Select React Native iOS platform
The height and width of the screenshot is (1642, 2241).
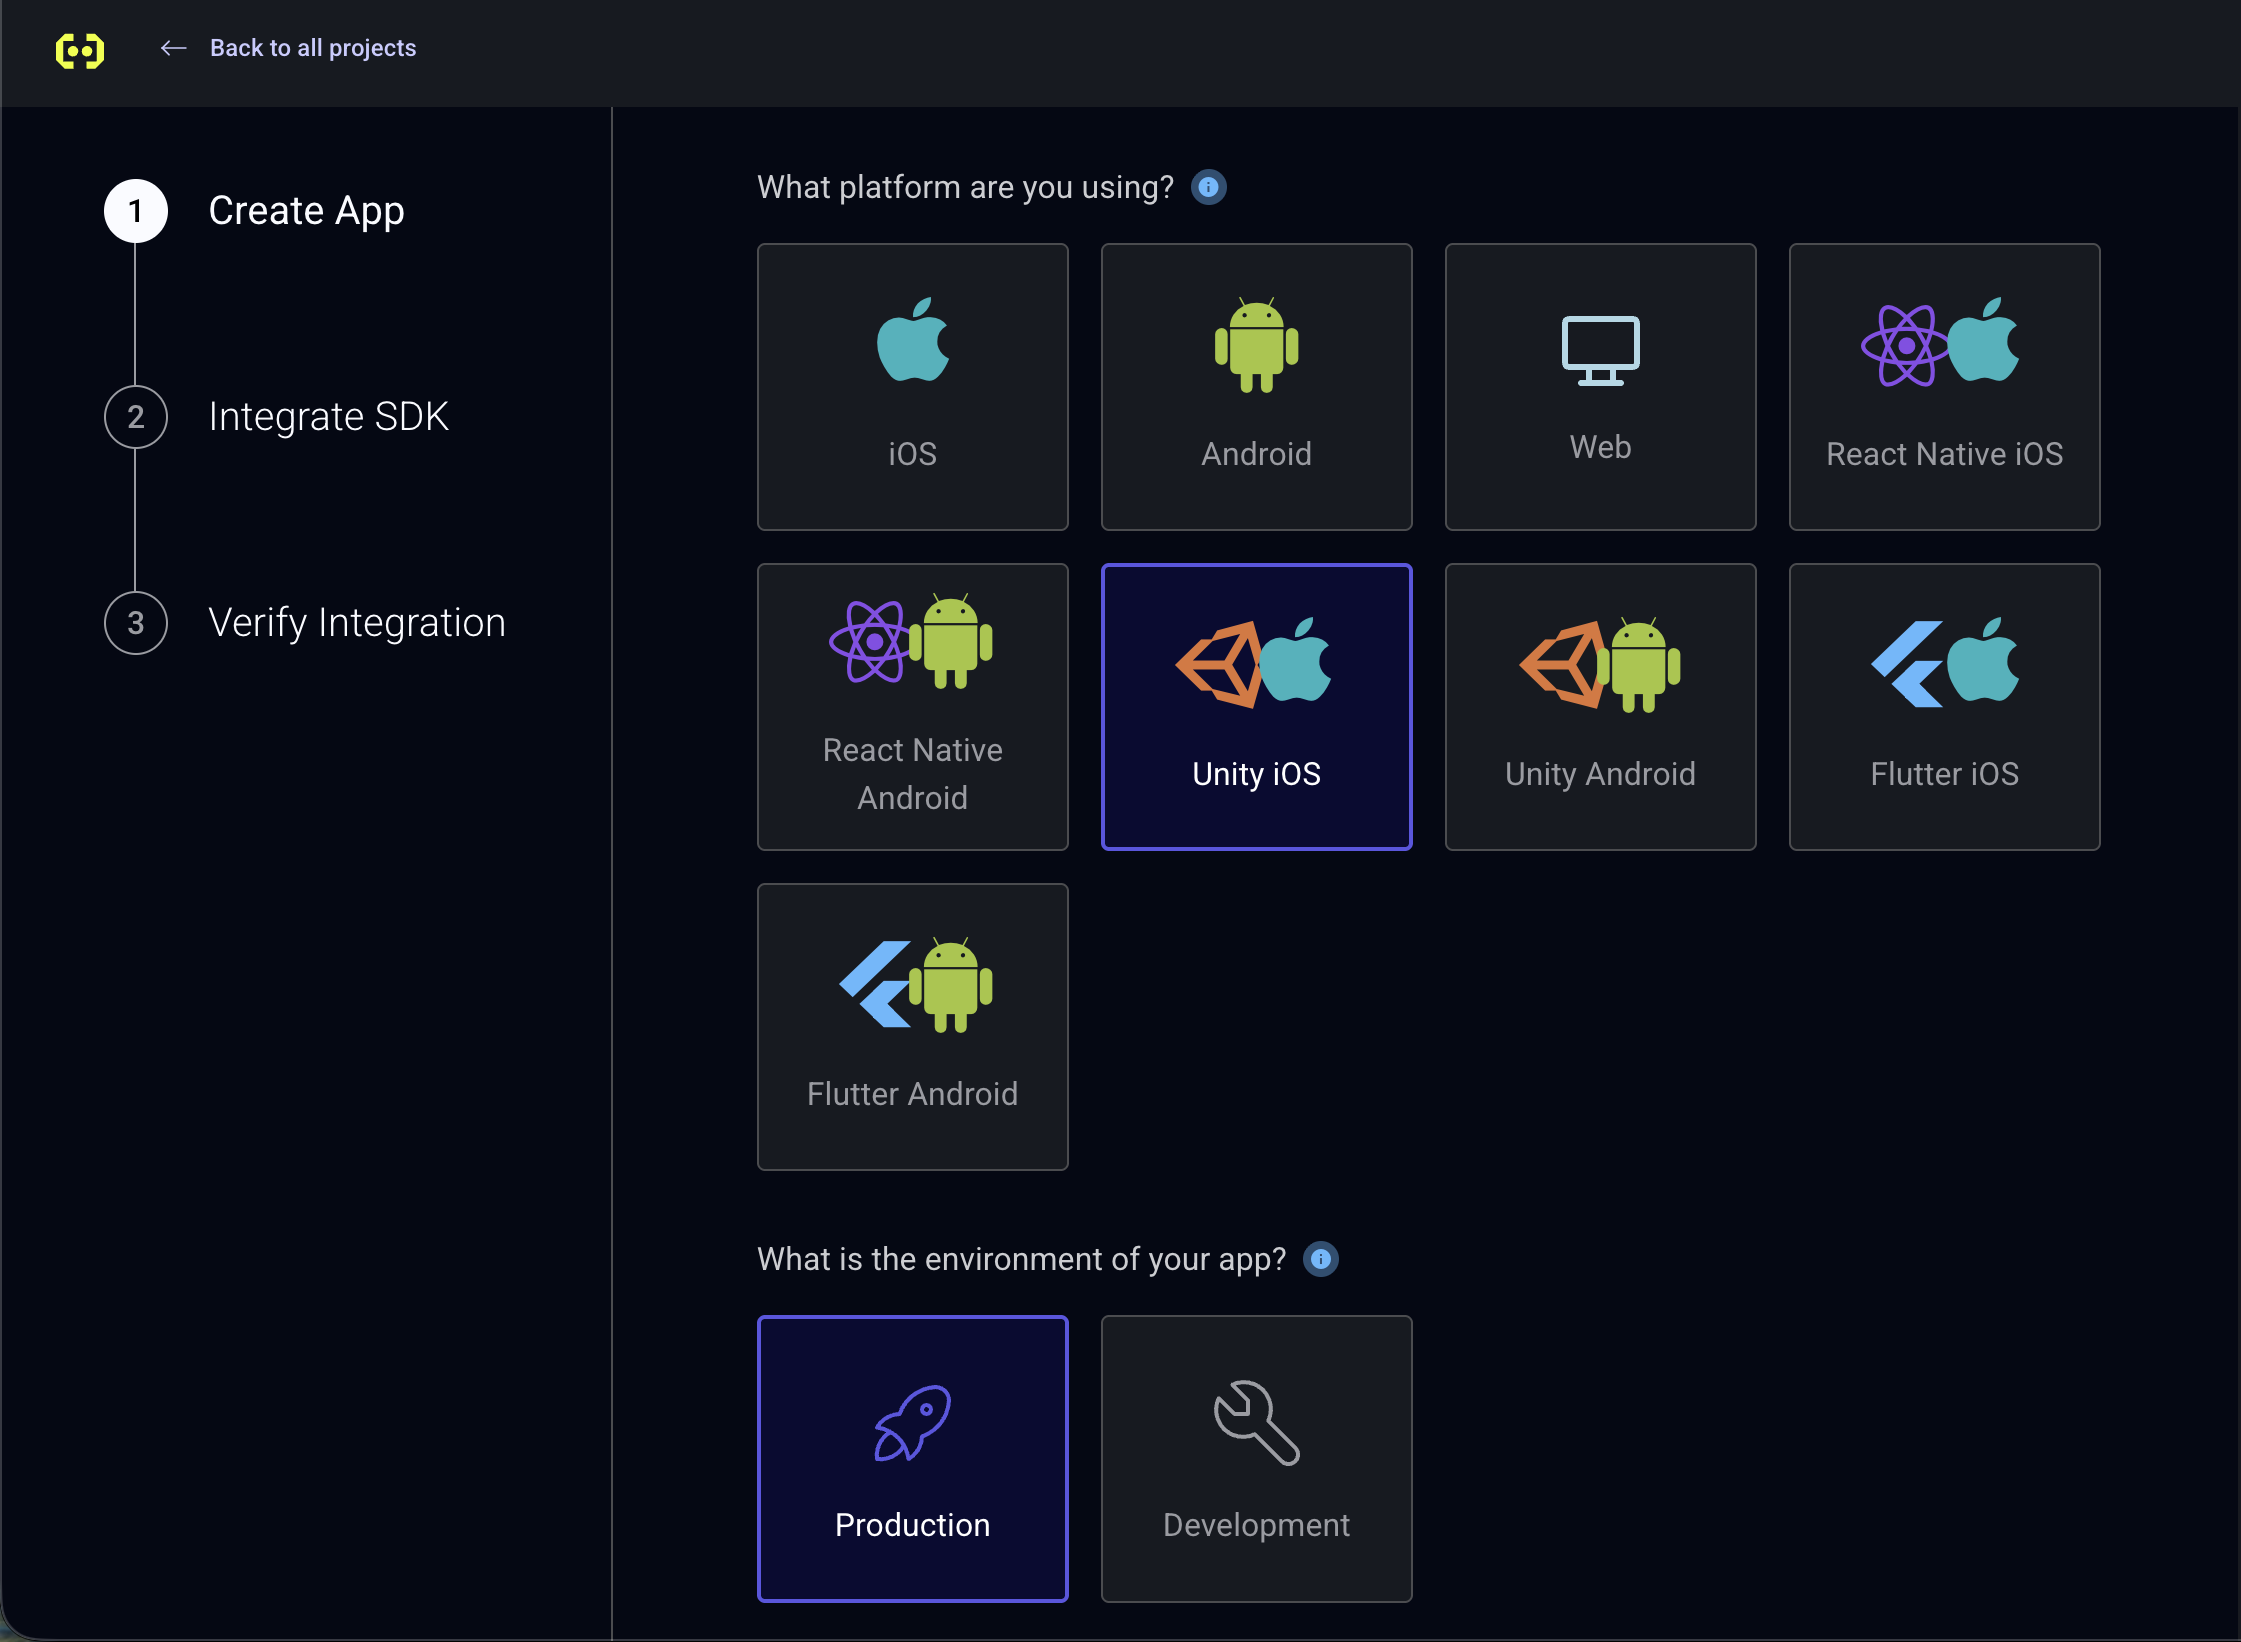[x=1944, y=387]
